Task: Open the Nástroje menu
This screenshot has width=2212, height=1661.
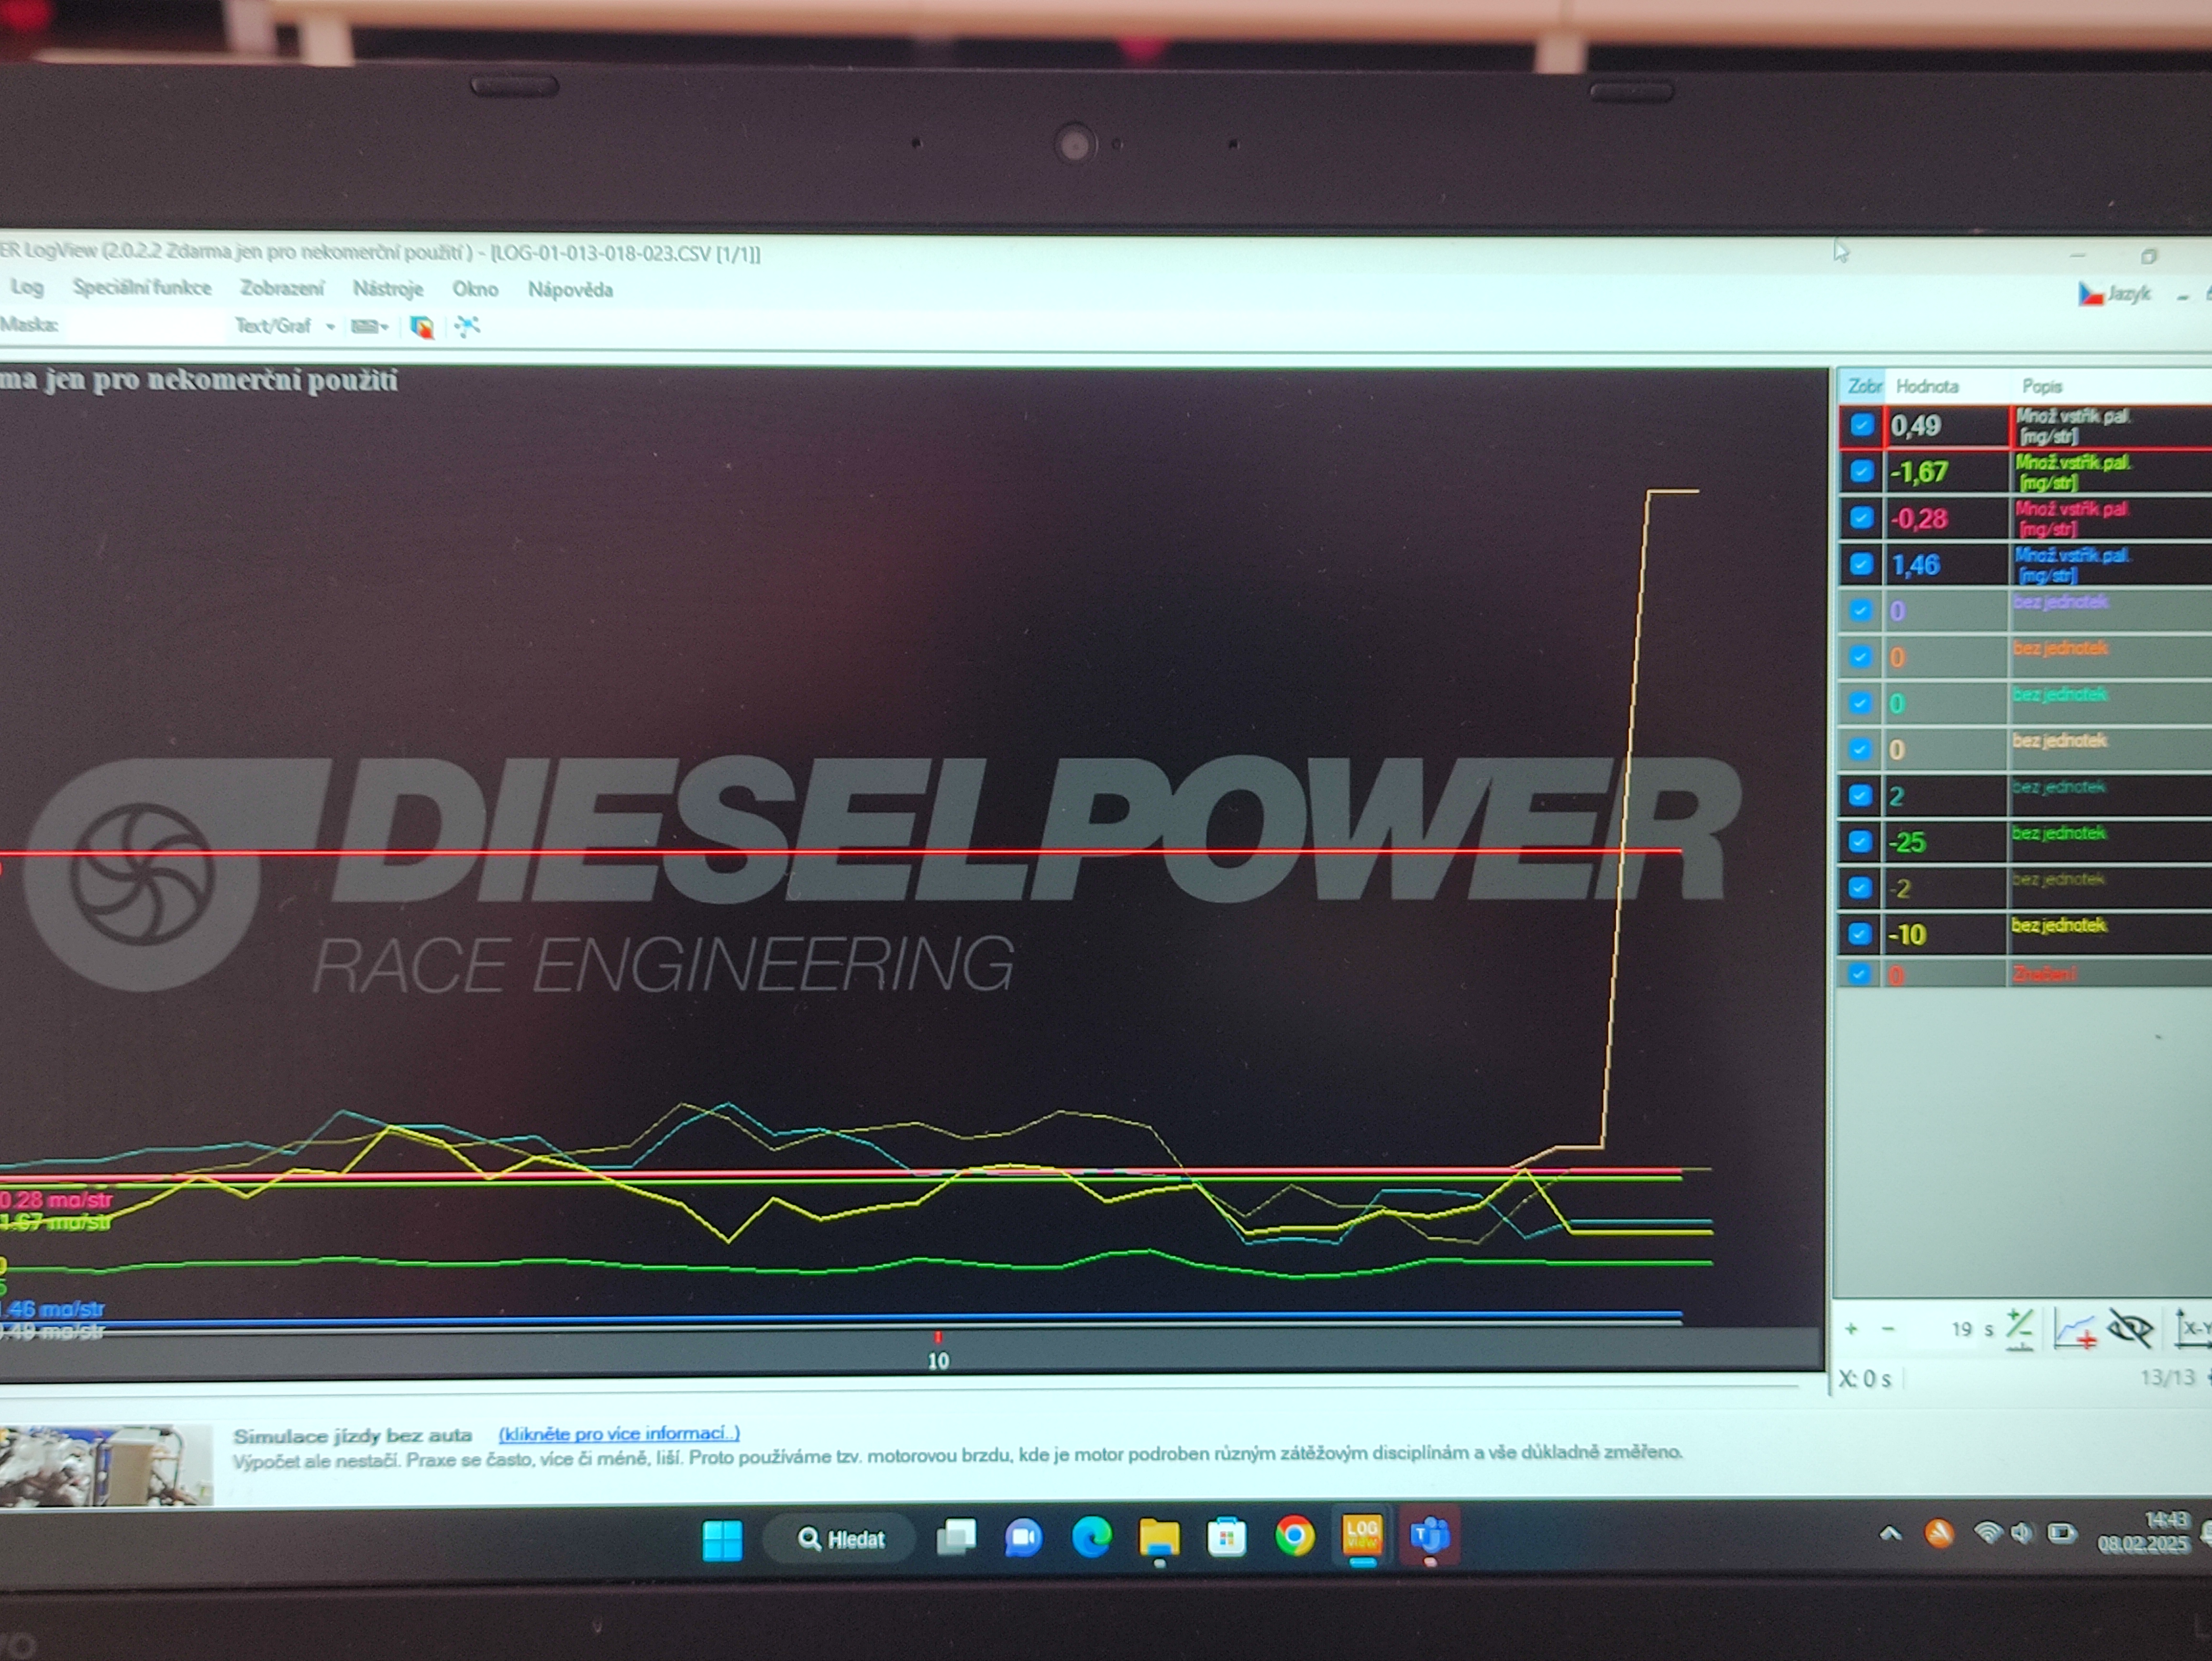Action: pos(388,289)
